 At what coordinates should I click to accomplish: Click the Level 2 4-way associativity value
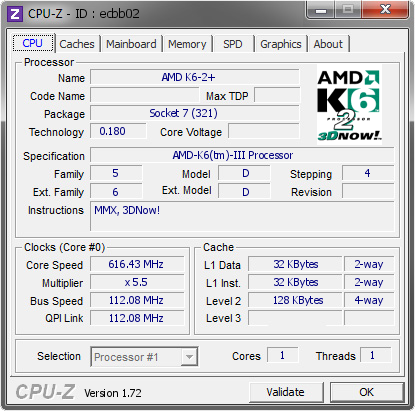click(x=369, y=300)
